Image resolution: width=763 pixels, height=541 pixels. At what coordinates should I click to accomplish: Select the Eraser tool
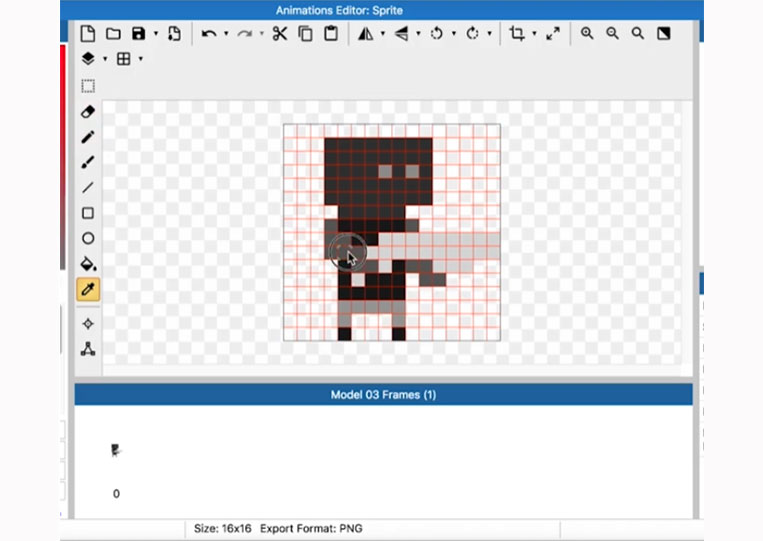(88, 112)
